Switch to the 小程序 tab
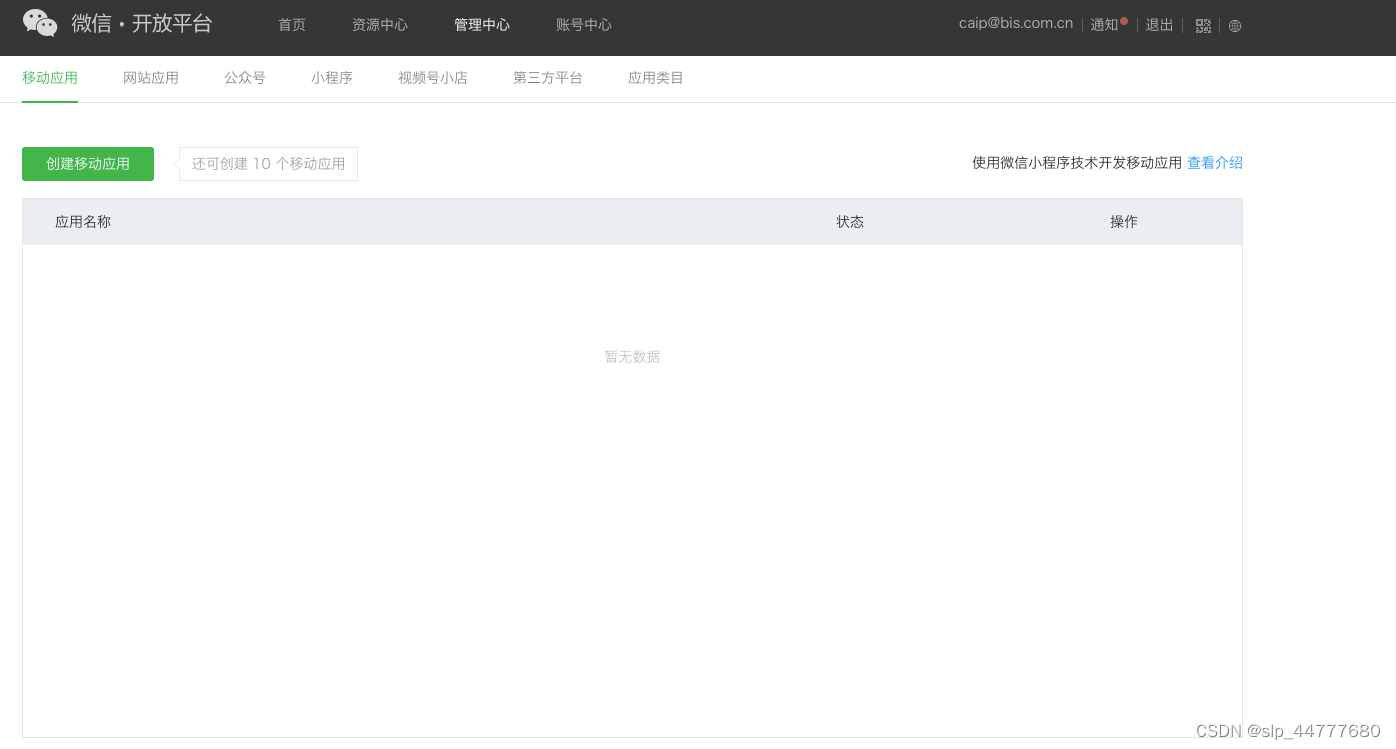The image size is (1396, 749). coord(332,78)
